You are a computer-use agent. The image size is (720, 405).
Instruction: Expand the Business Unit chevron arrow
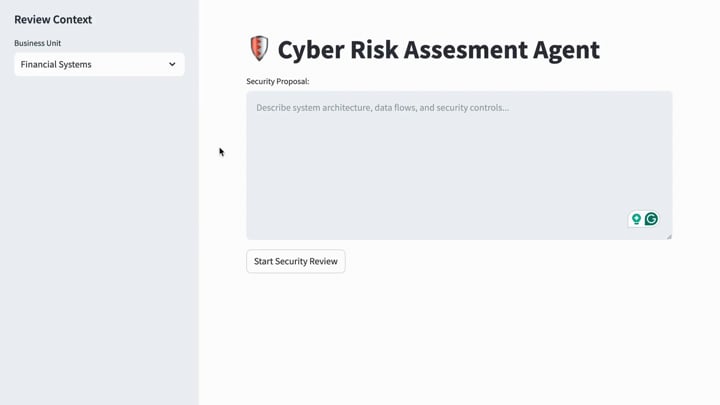172,64
